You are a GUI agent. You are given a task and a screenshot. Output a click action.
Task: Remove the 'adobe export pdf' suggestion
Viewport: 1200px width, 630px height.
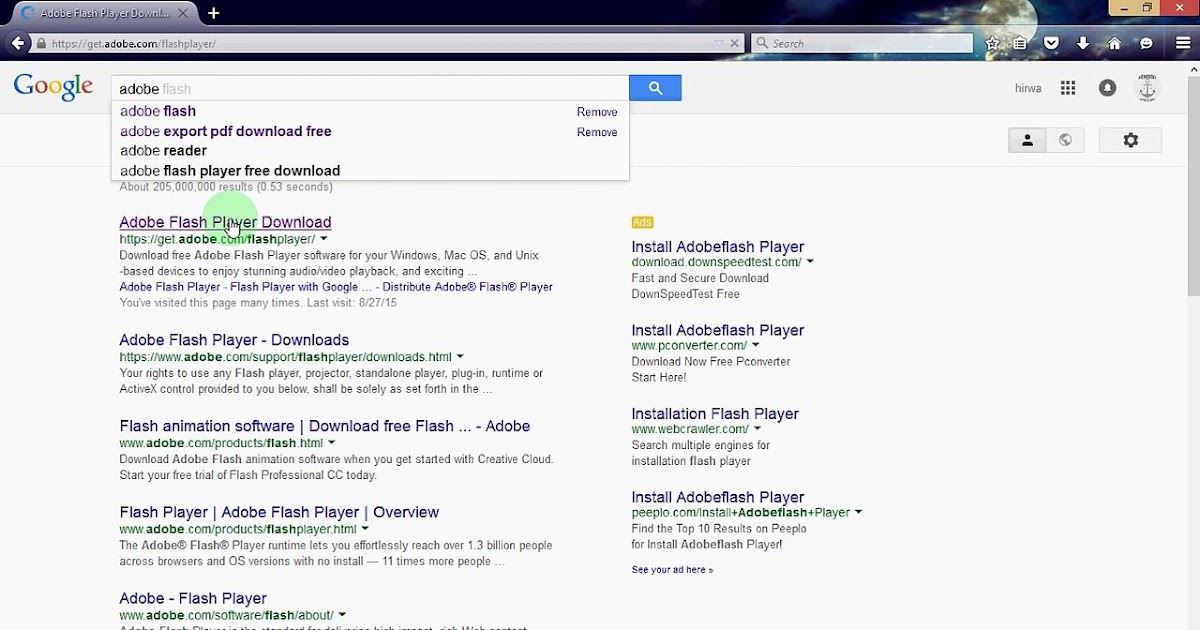[x=597, y=132]
